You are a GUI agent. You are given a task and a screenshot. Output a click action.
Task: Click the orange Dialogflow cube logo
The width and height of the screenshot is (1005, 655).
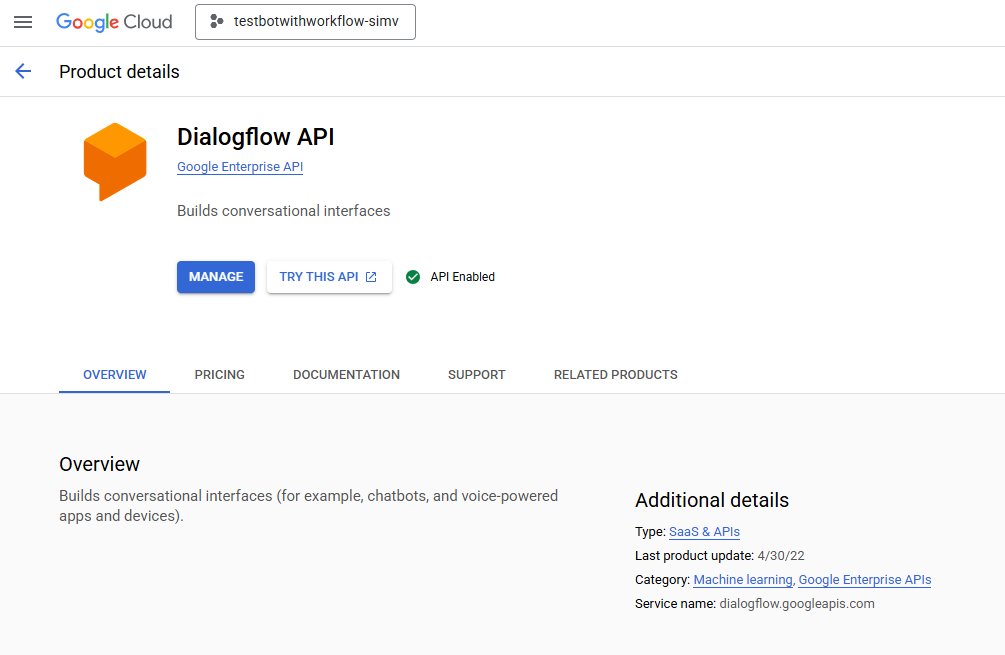(115, 162)
